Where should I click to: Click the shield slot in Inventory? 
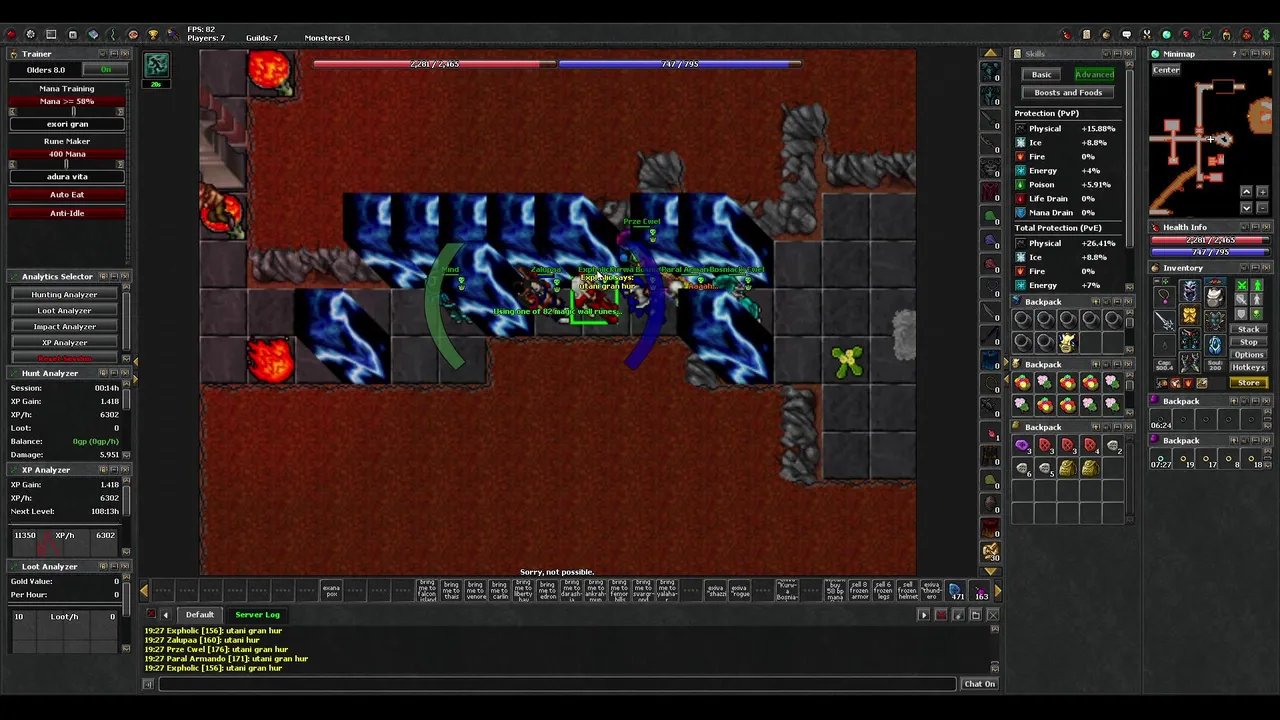(x=1215, y=321)
